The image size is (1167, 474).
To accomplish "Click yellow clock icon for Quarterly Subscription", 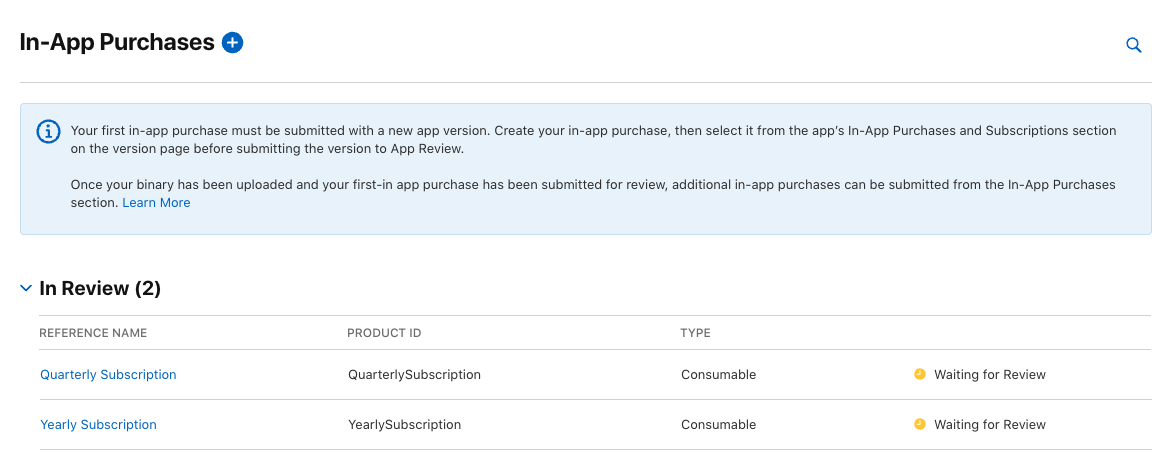I will 919,374.
